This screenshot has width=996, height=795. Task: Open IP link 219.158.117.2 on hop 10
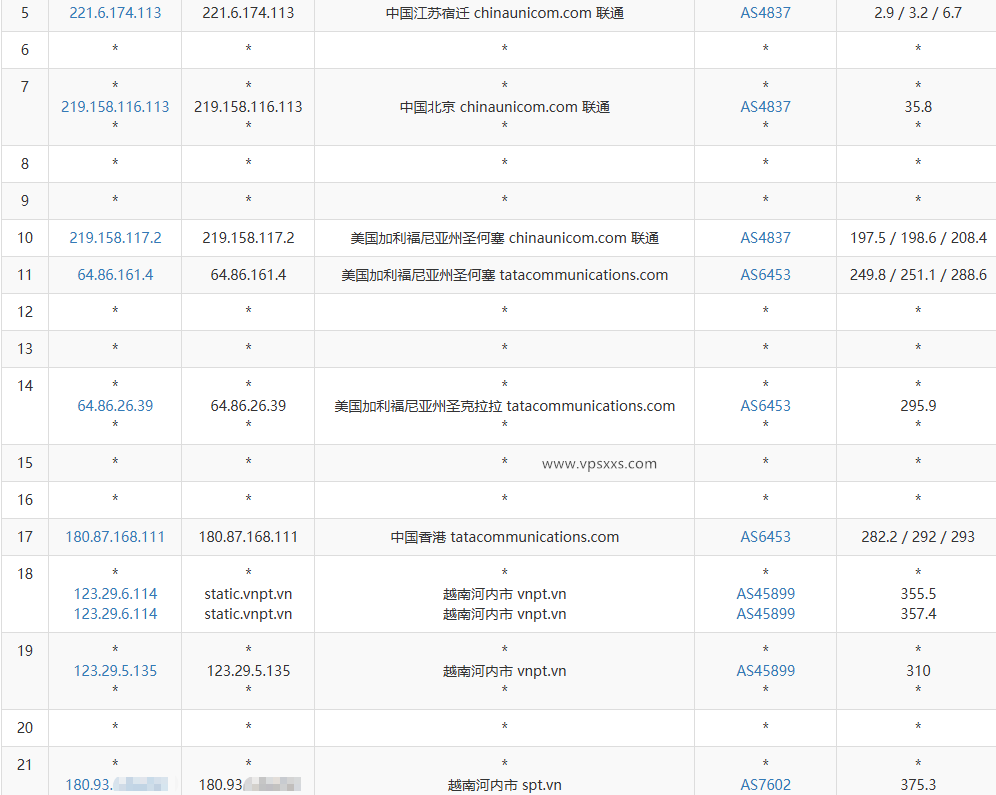click(x=114, y=238)
